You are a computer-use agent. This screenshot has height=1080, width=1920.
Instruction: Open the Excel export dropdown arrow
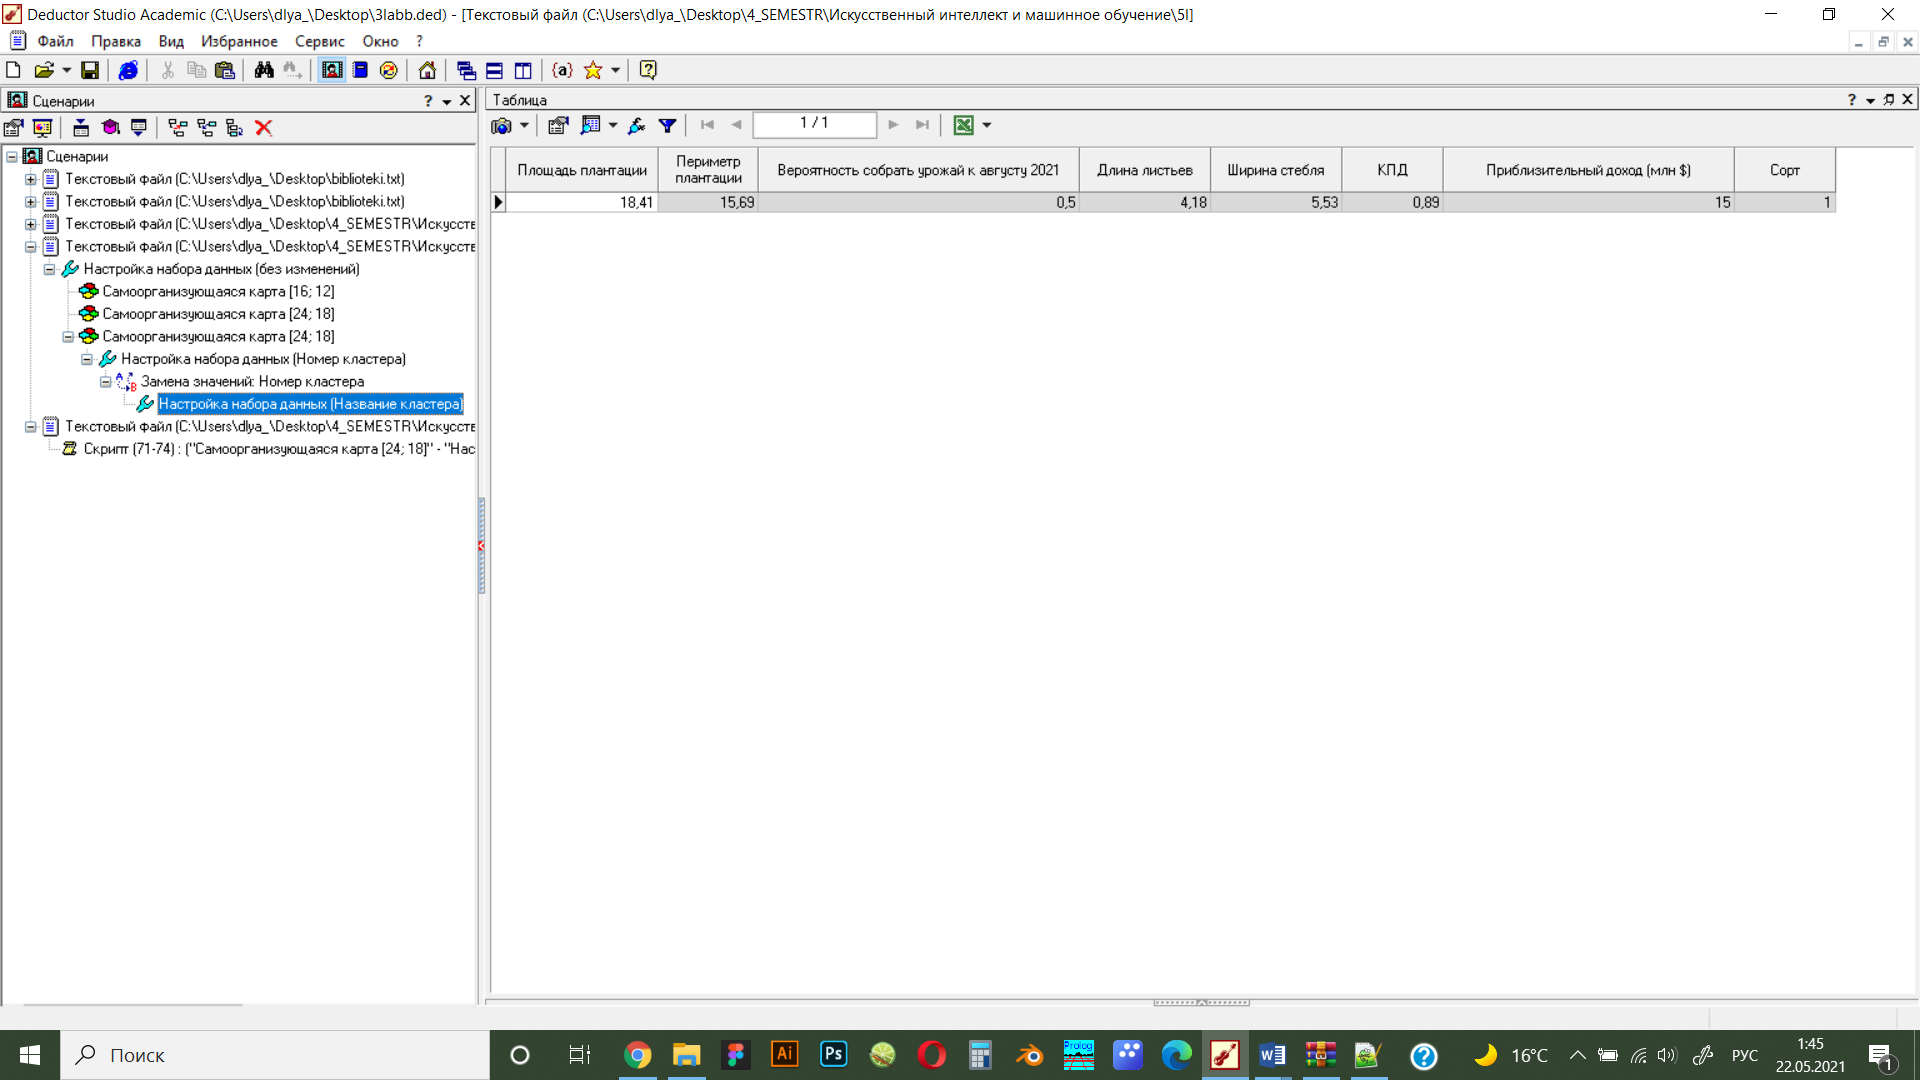[987, 125]
